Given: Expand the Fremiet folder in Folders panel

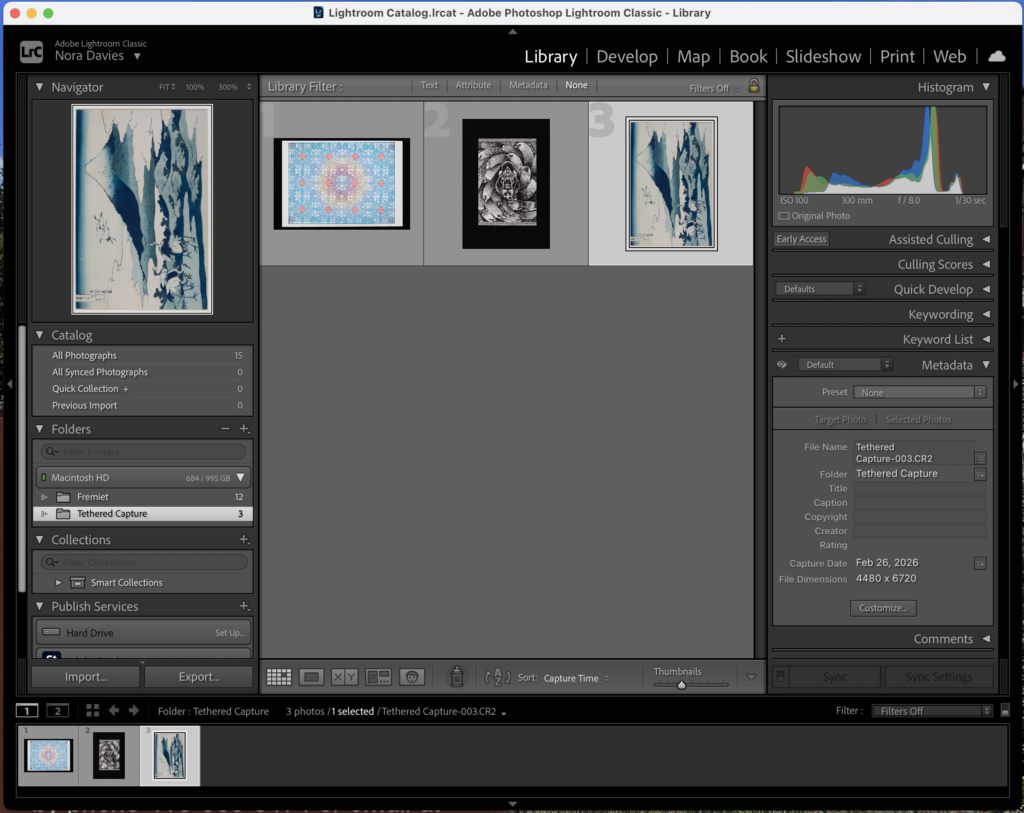Looking at the screenshot, I should (x=42, y=496).
